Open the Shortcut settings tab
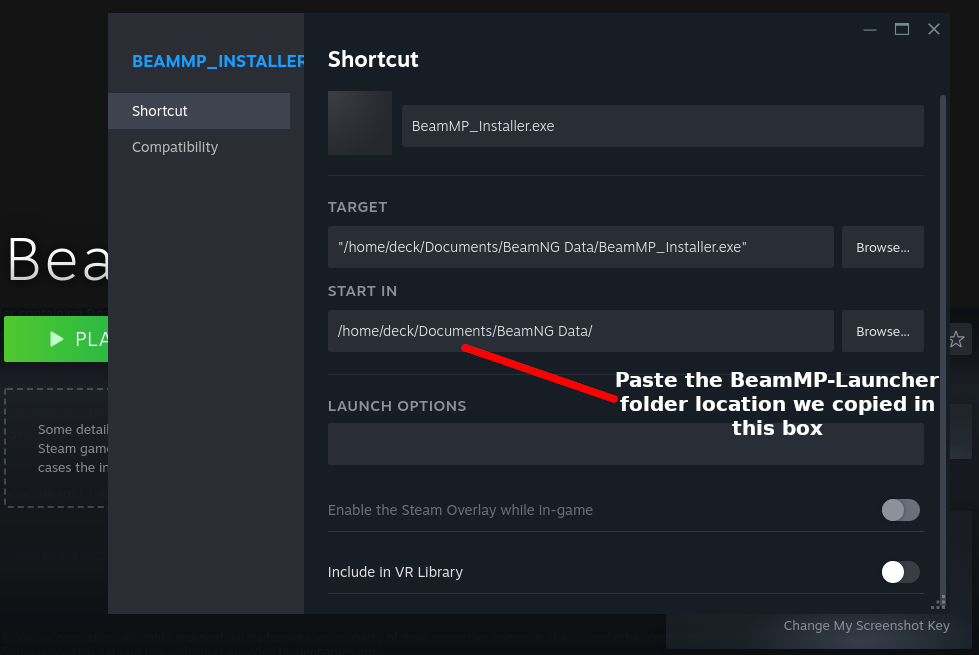 [x=199, y=111]
